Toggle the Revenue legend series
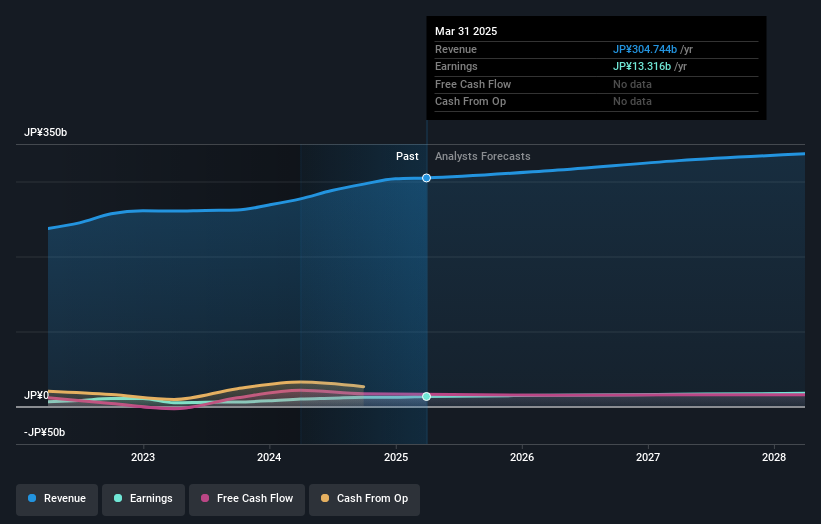This screenshot has height=524, width=821. coord(57,499)
